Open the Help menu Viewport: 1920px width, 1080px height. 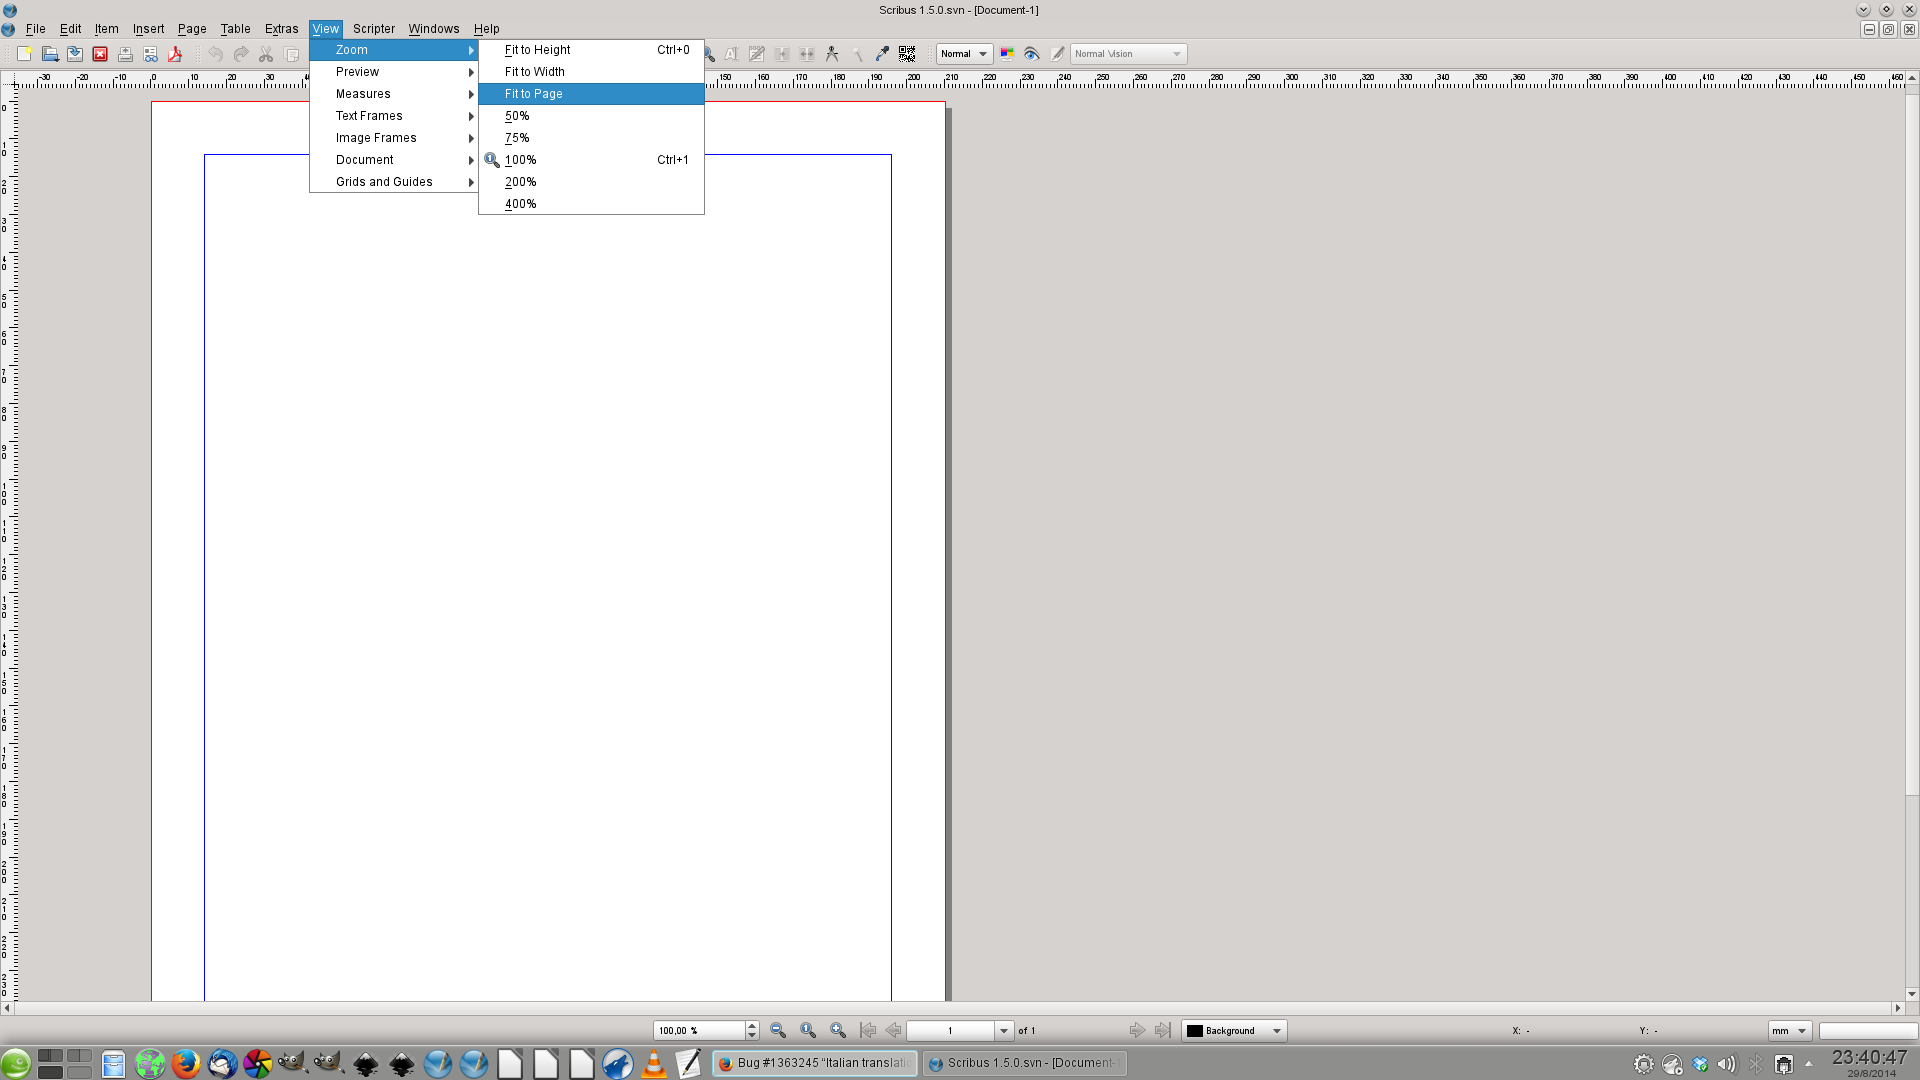[x=487, y=29]
